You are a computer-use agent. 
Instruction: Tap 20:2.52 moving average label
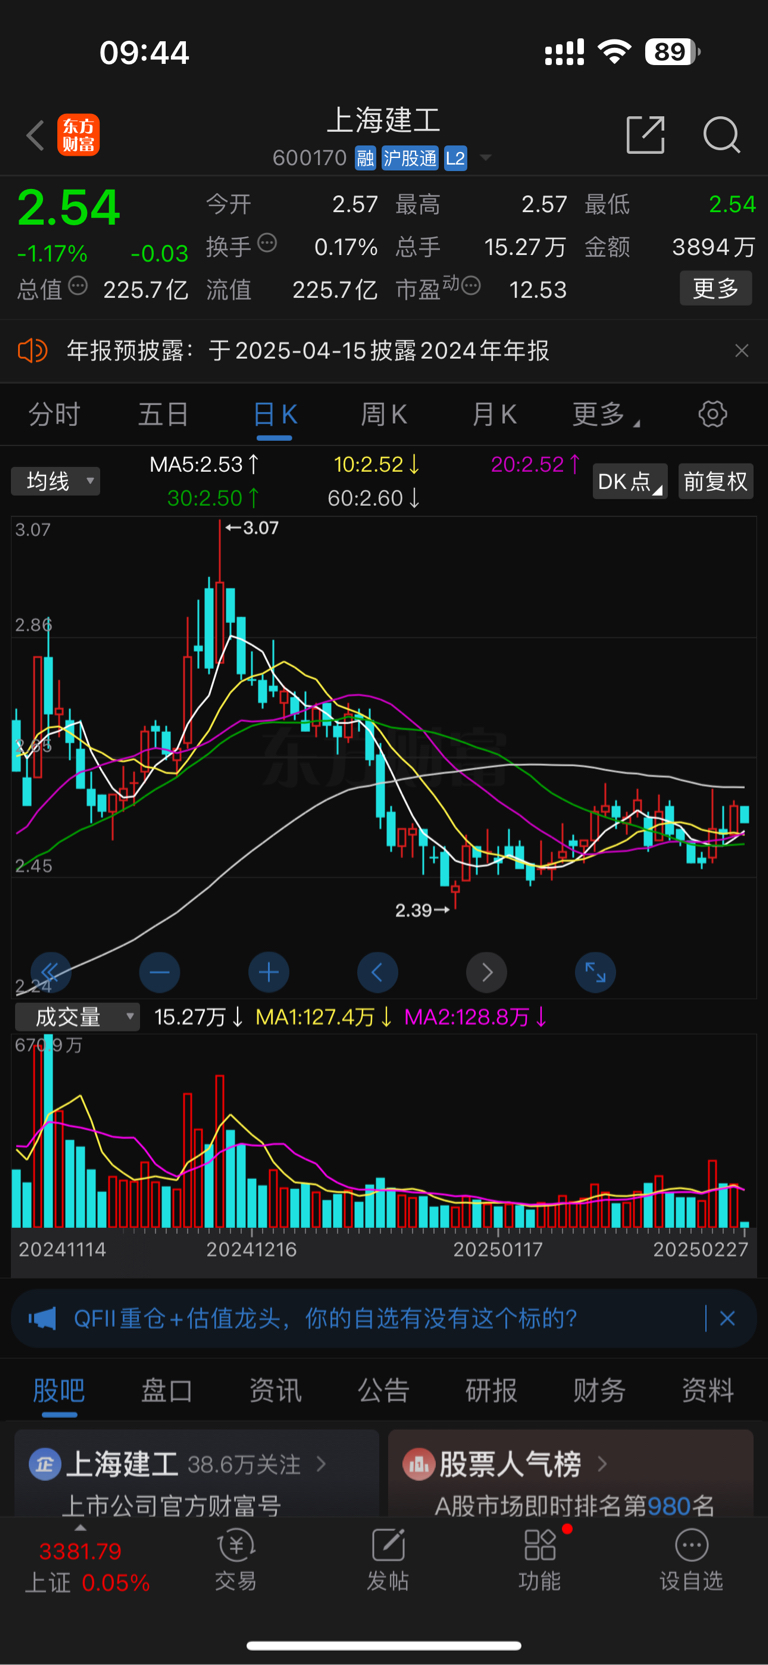tap(536, 465)
